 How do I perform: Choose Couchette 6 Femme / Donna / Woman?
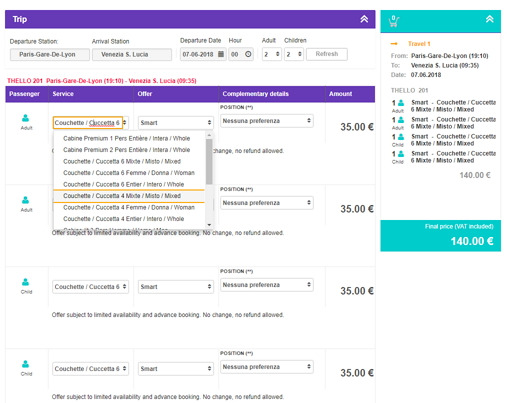129,173
